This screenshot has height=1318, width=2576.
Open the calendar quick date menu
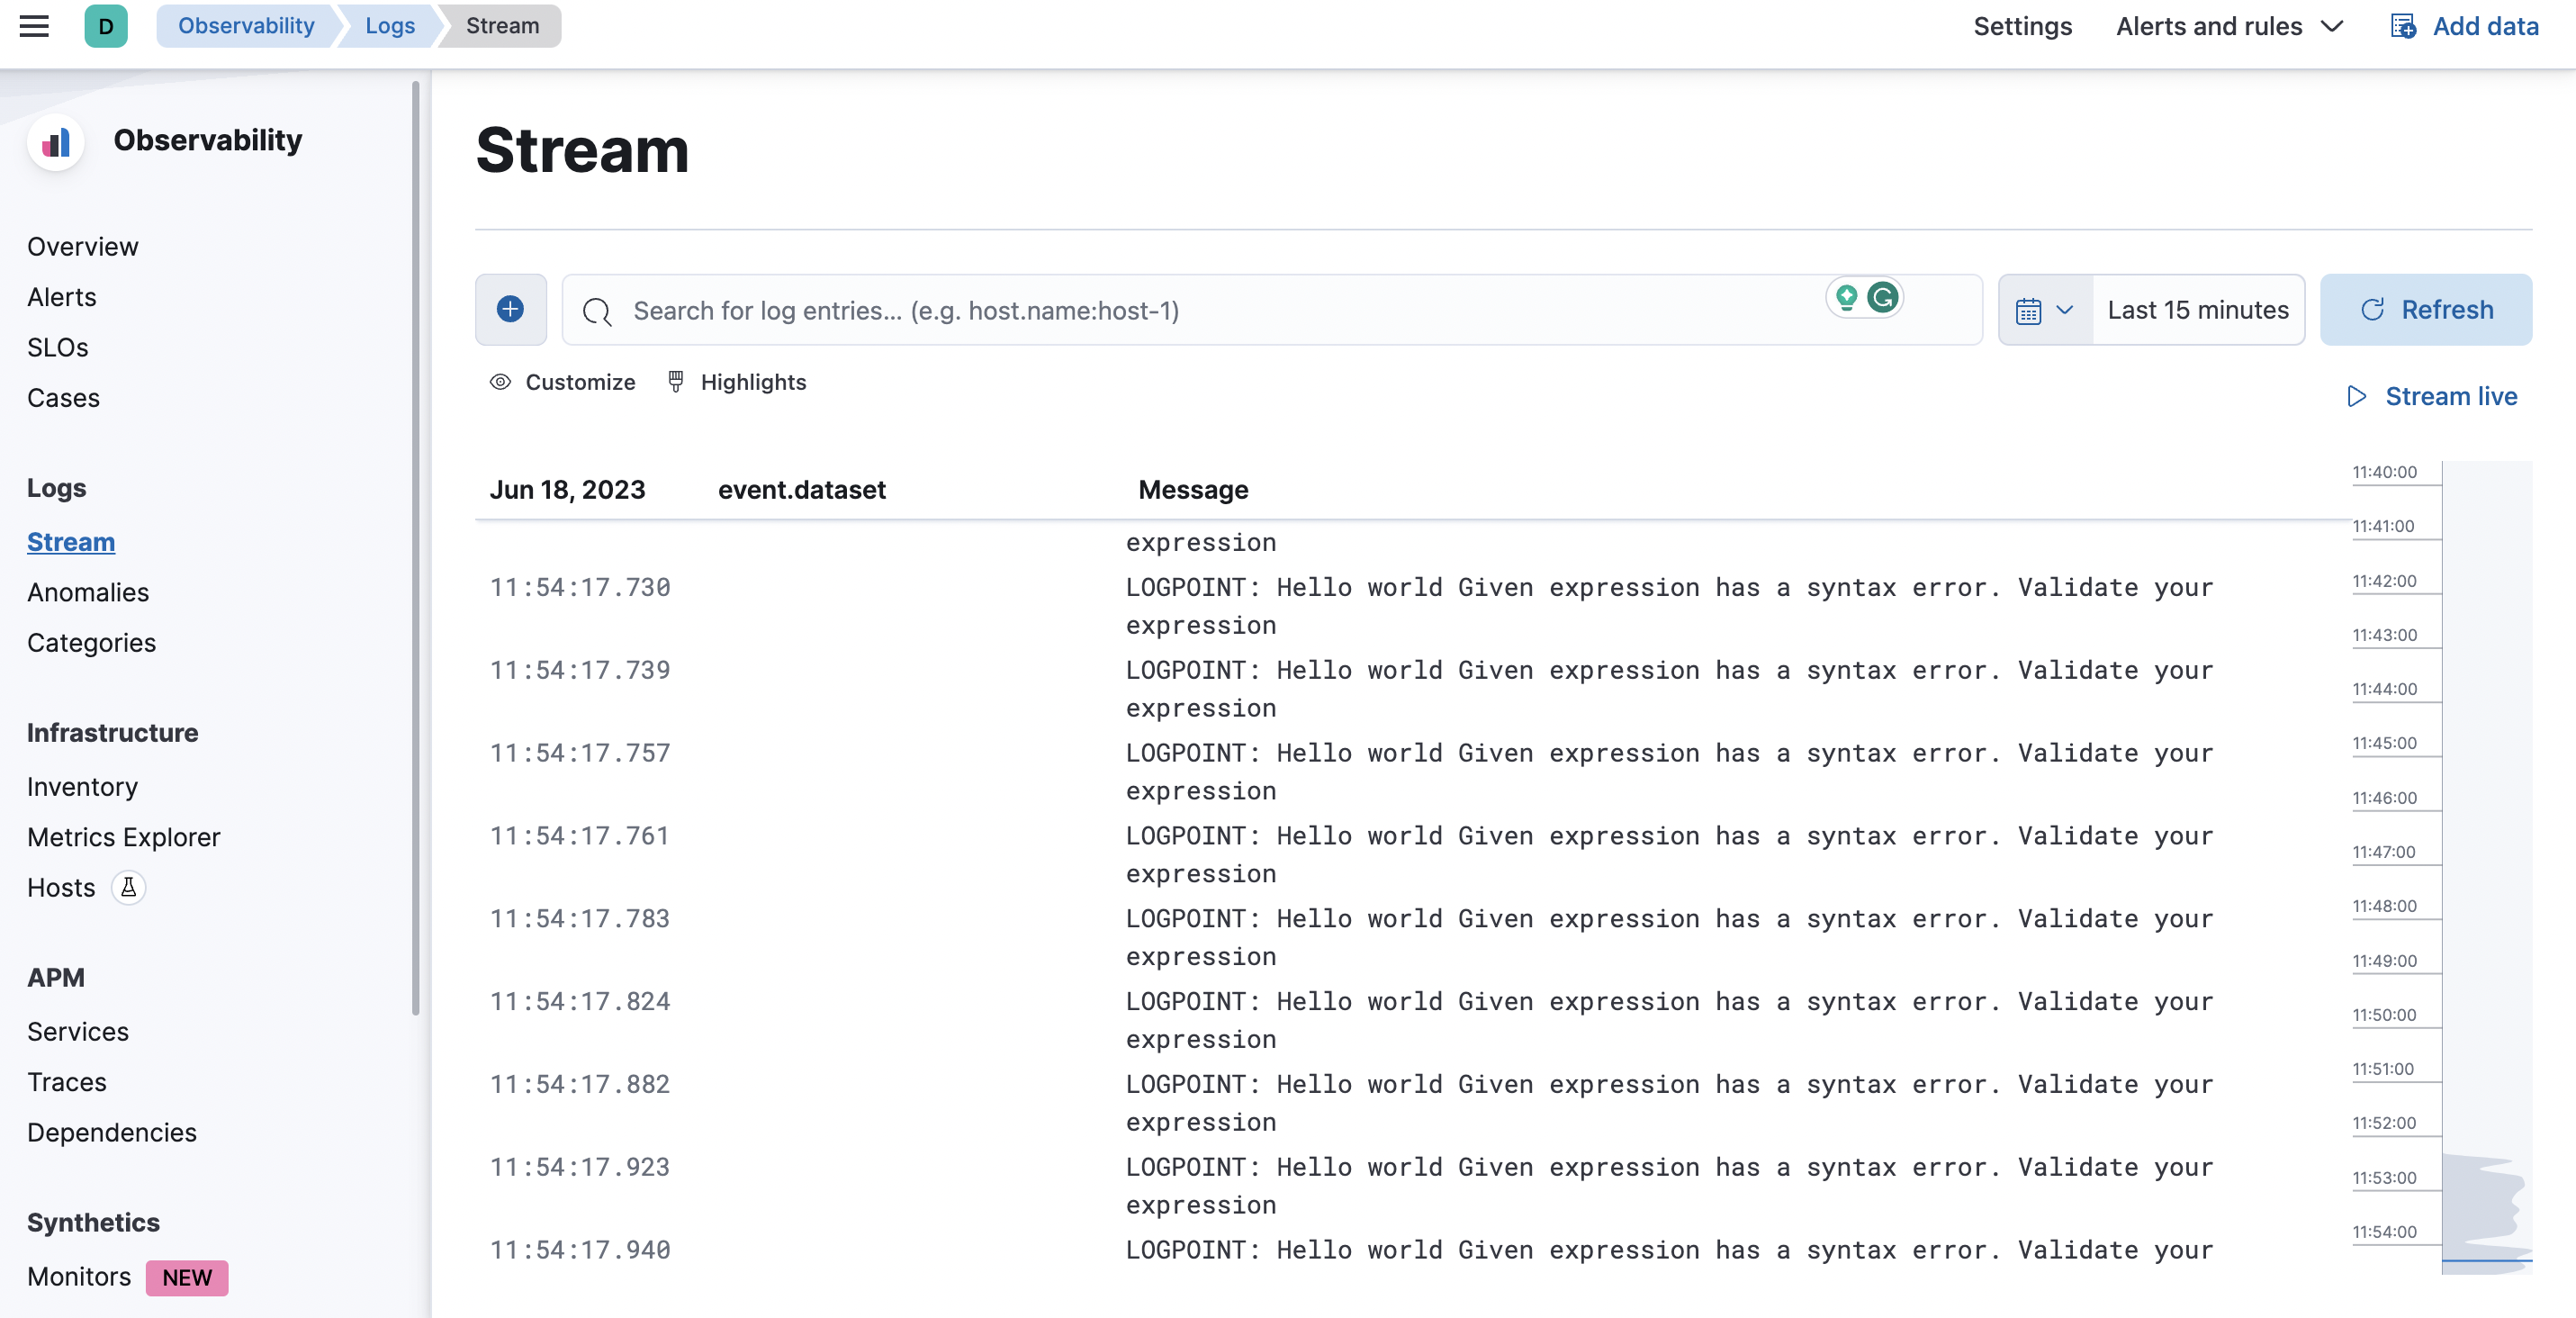pyautogui.click(x=2044, y=310)
